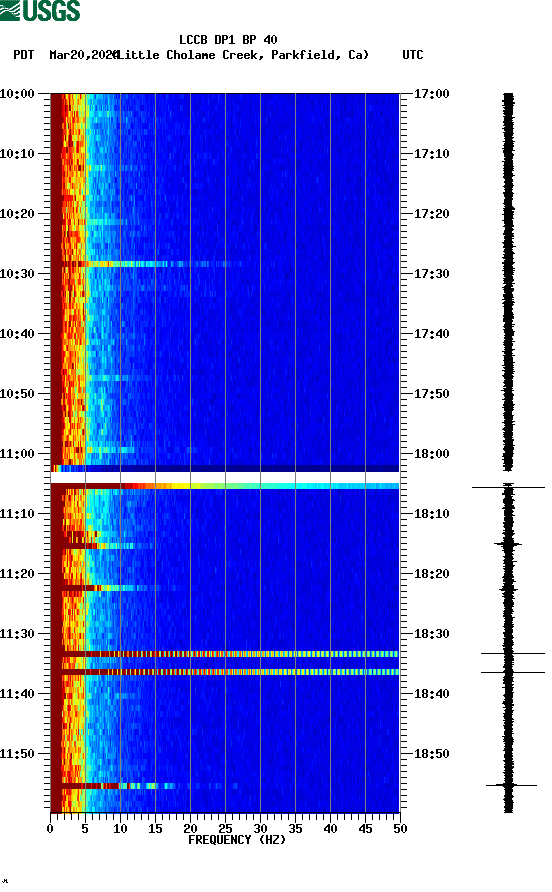The height and width of the screenshot is (892, 552).
Task: Click the '17:40' UTC time label
Action: click(x=431, y=334)
